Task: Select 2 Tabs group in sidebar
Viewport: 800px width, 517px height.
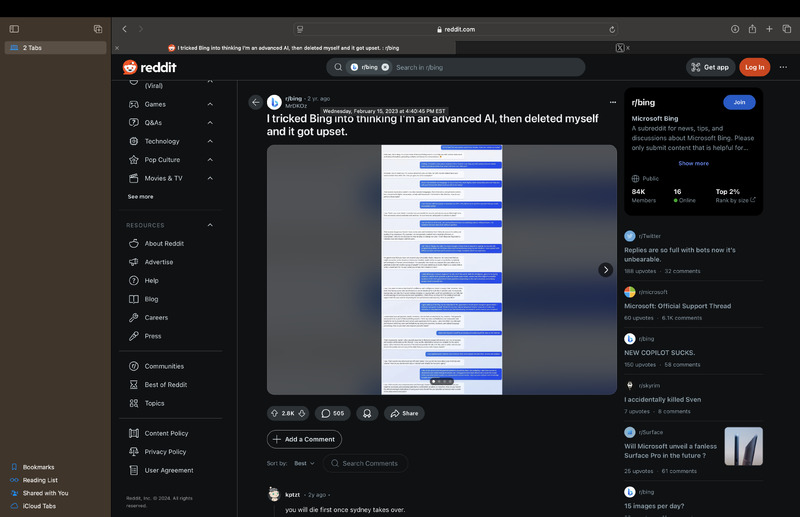Action: (55, 47)
